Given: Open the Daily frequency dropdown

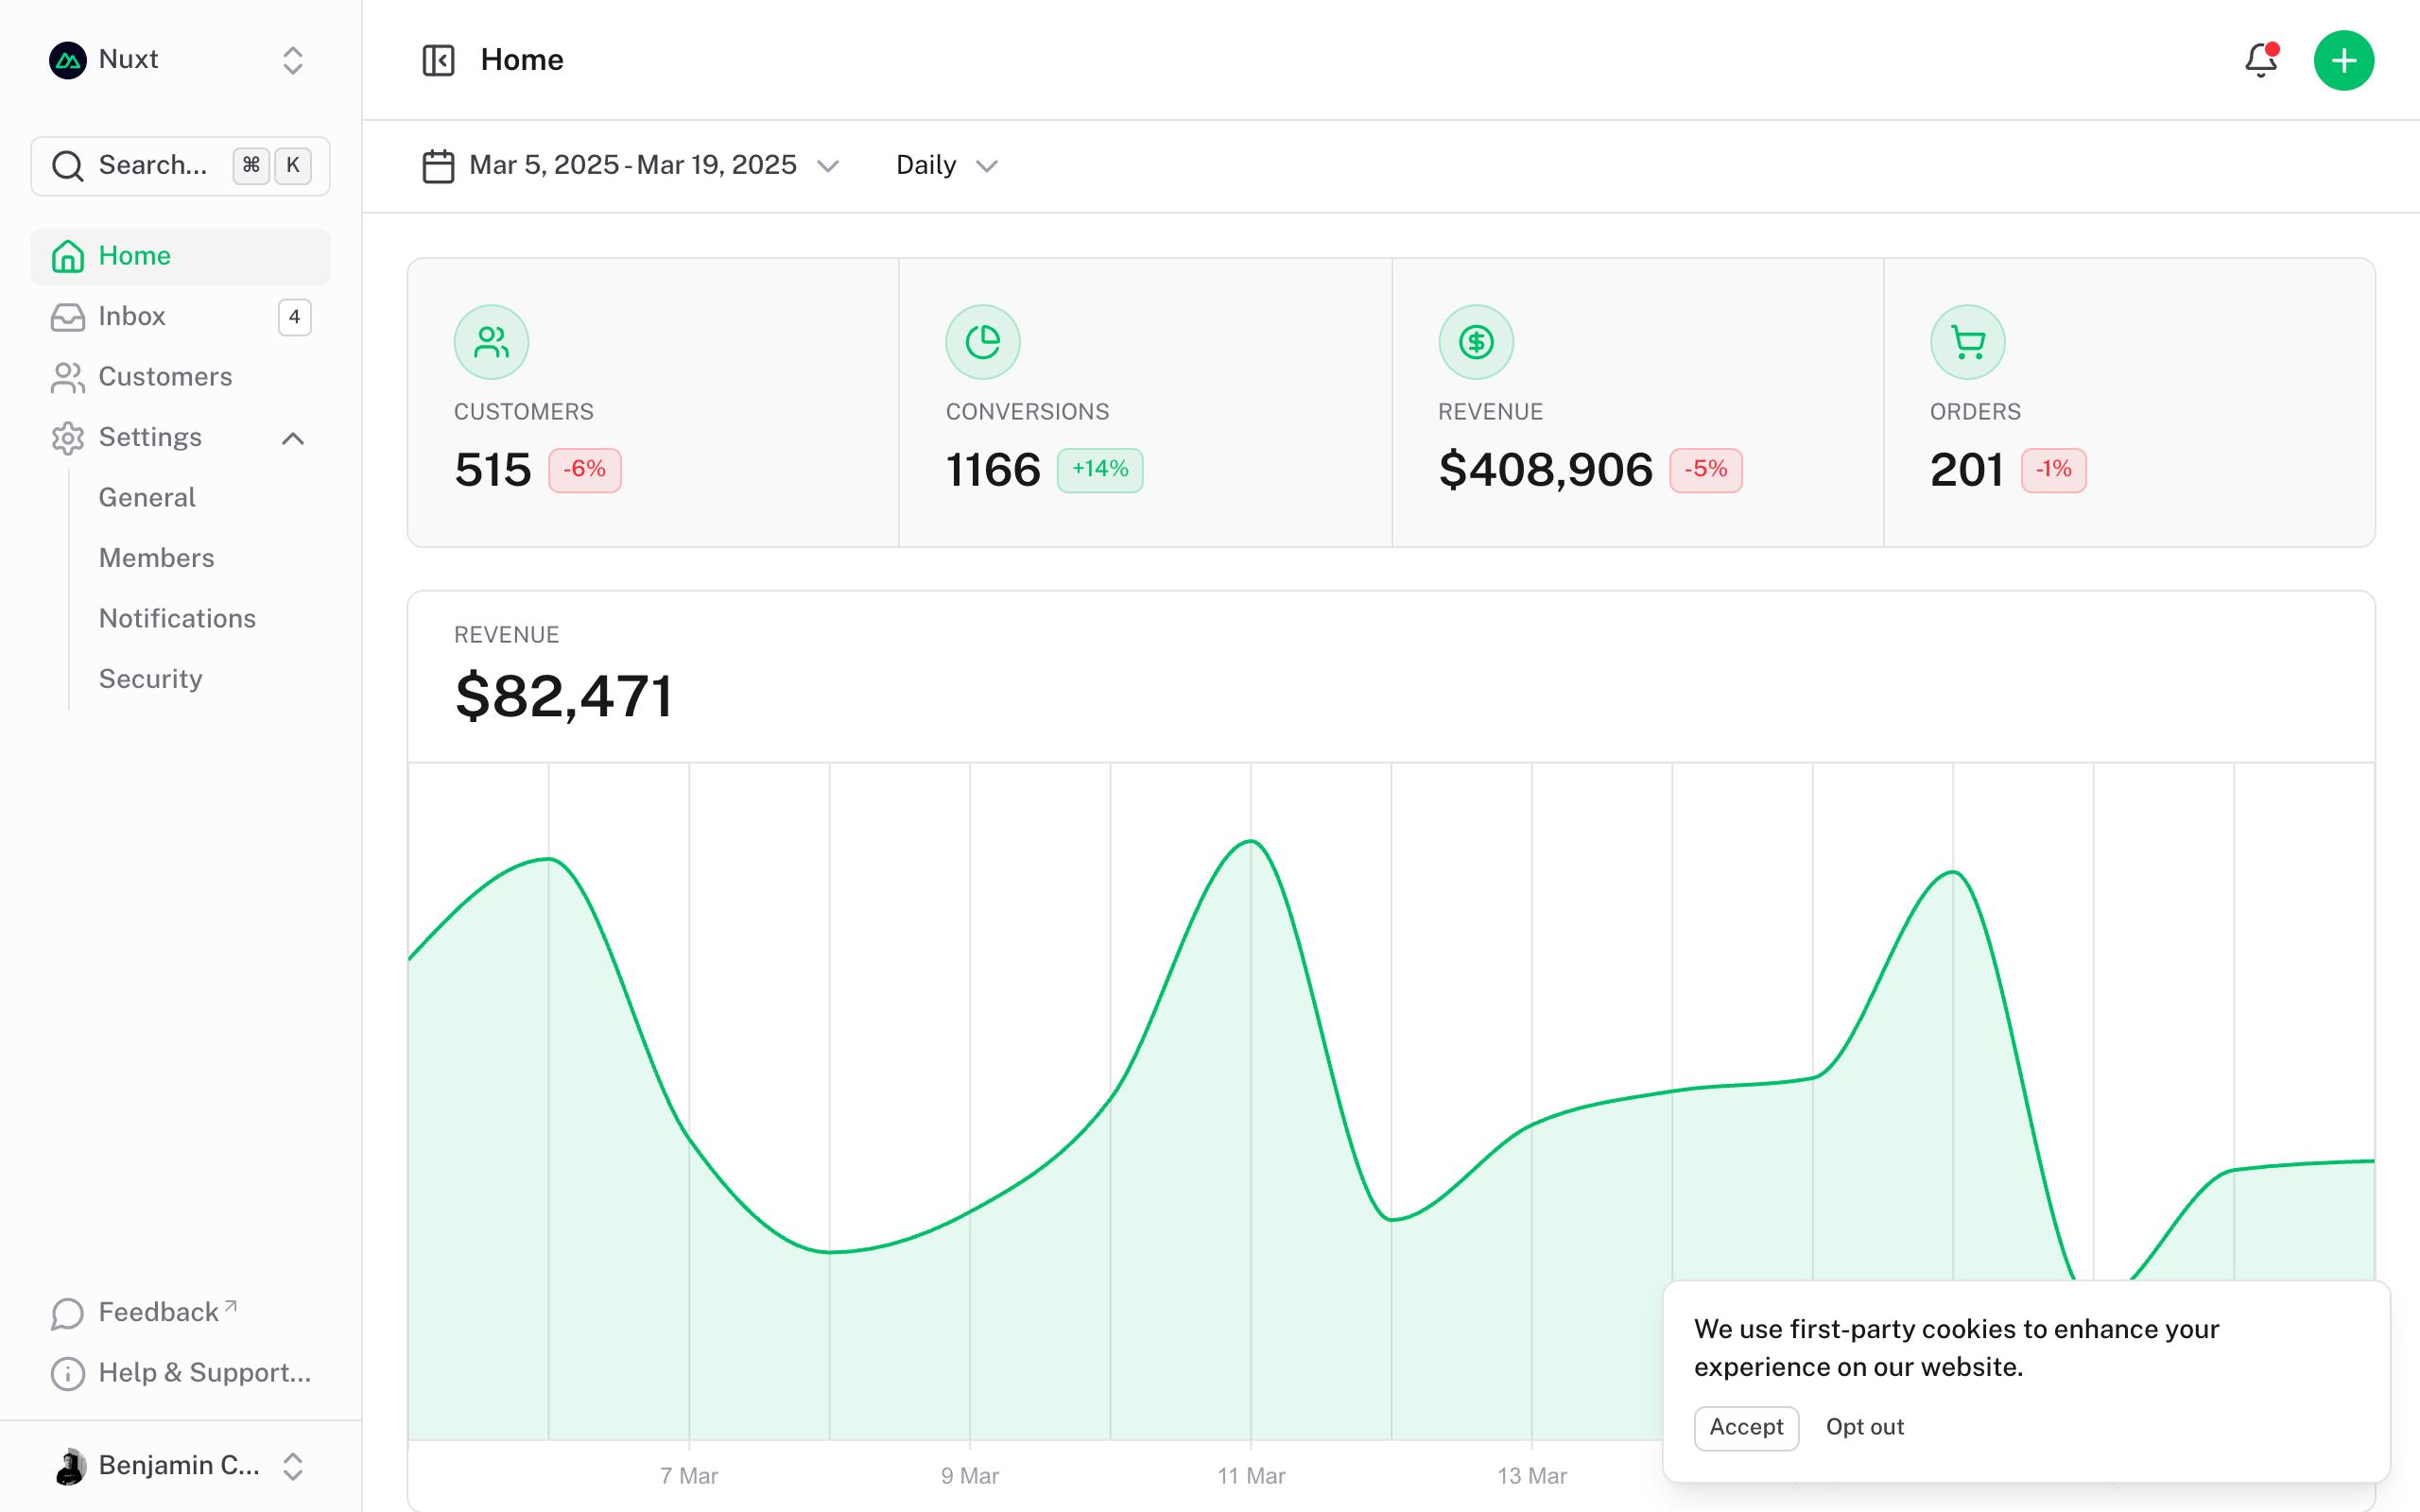Looking at the screenshot, I should pyautogui.click(x=944, y=165).
